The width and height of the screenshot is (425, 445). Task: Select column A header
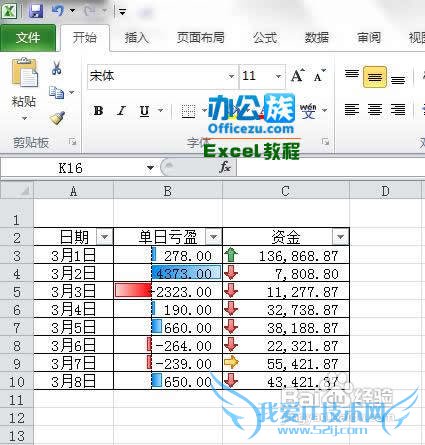(x=73, y=191)
